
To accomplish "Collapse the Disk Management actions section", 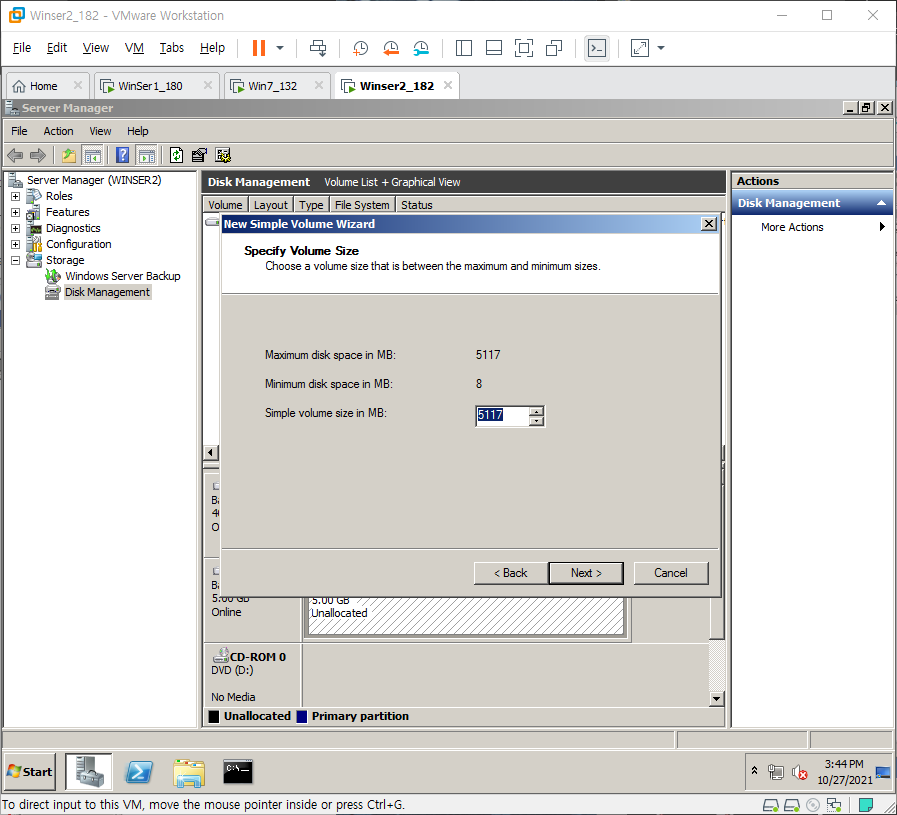I will (881, 203).
